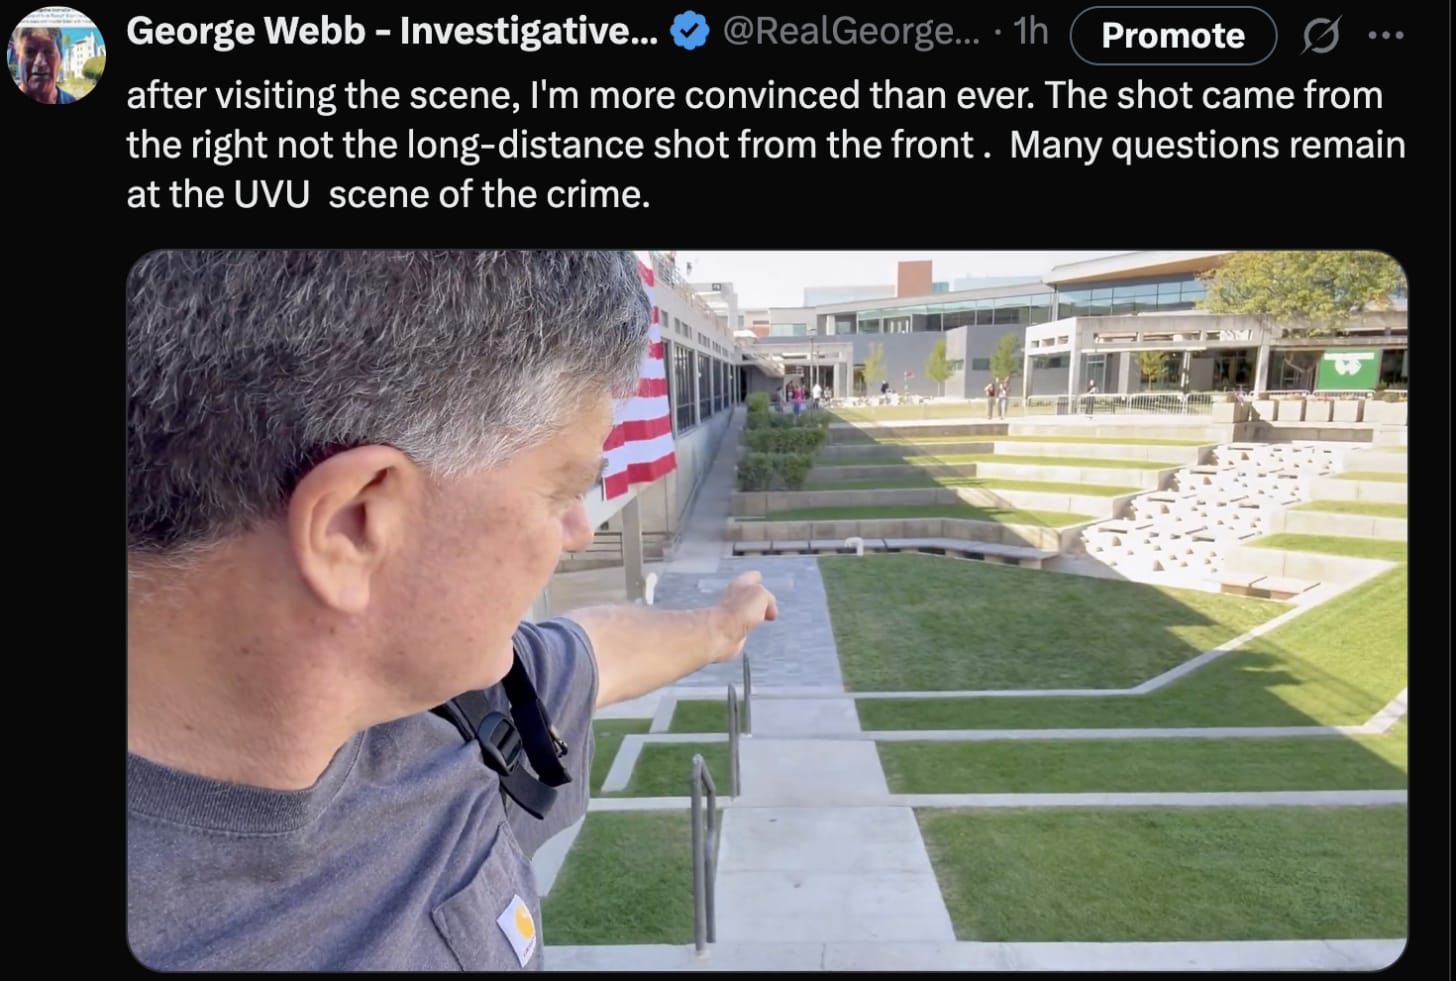Click the backpack strap buckle on the shoulder
This screenshot has width=1456, height=981.
coord(503,740)
